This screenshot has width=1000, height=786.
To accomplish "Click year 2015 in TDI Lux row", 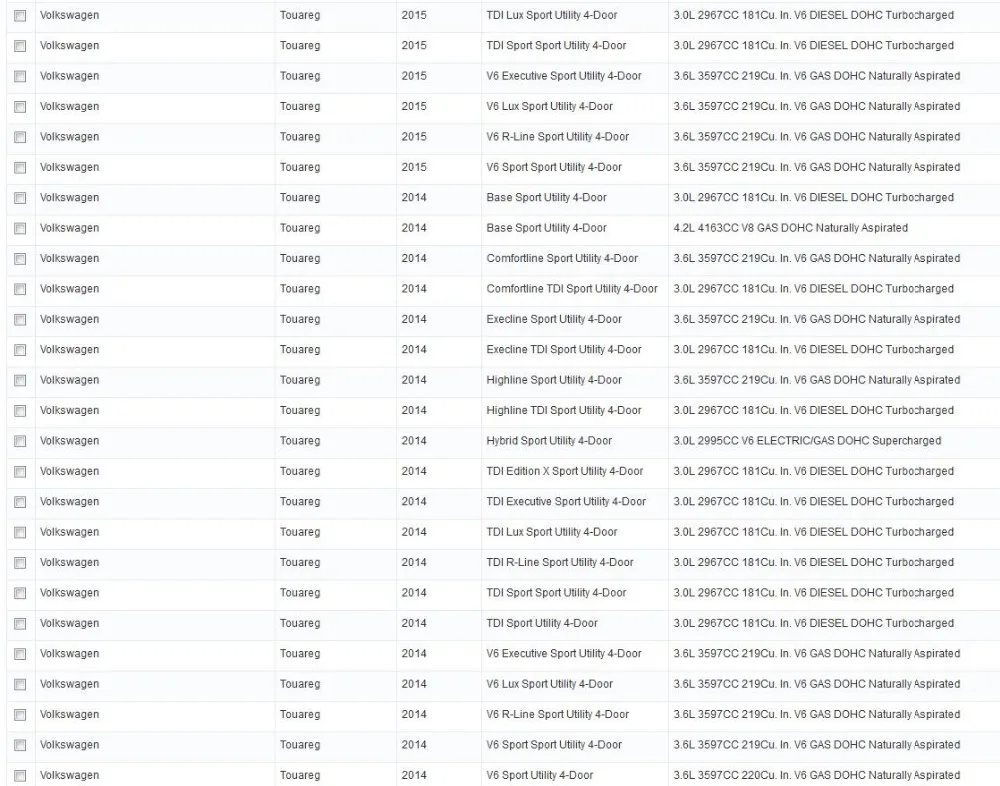I will [x=414, y=15].
